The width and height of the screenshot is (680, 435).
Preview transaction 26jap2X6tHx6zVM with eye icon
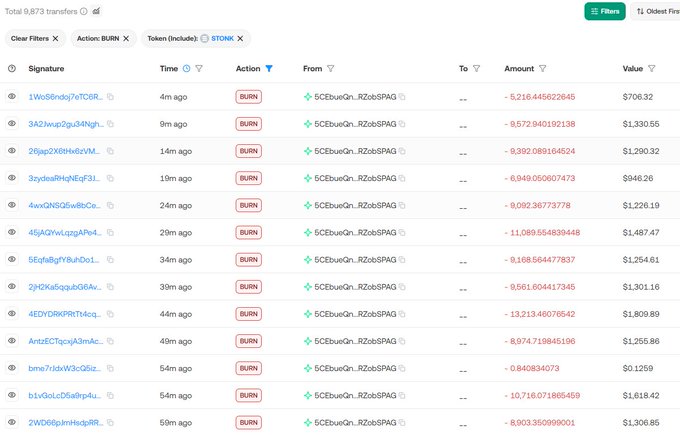tap(12, 150)
